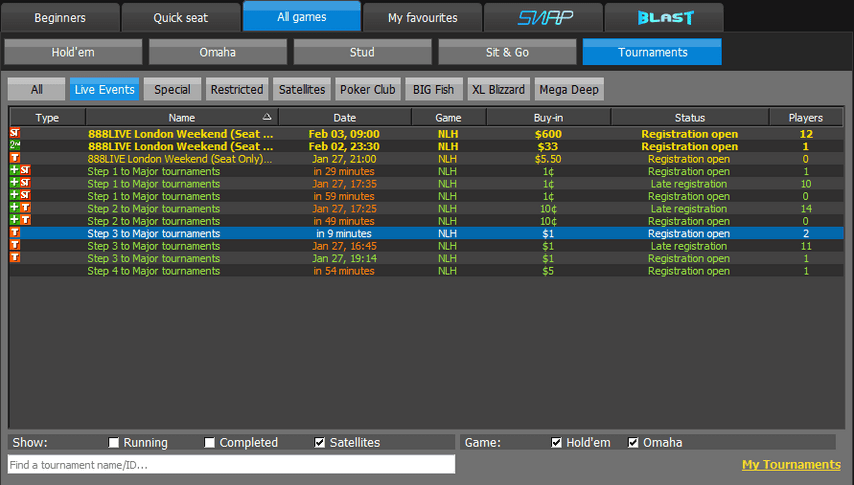Click the players count '14' cell

806,209
